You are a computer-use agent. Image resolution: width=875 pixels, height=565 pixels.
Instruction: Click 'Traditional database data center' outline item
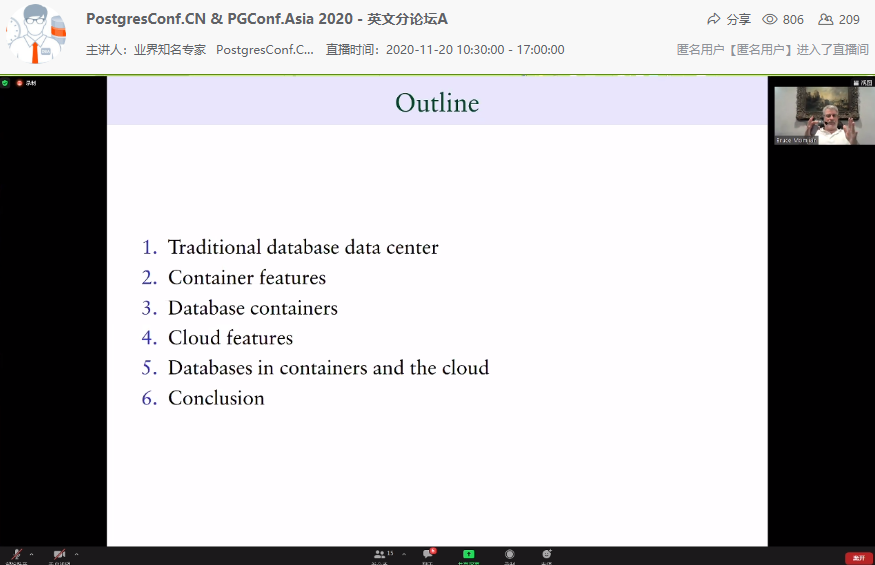point(303,247)
